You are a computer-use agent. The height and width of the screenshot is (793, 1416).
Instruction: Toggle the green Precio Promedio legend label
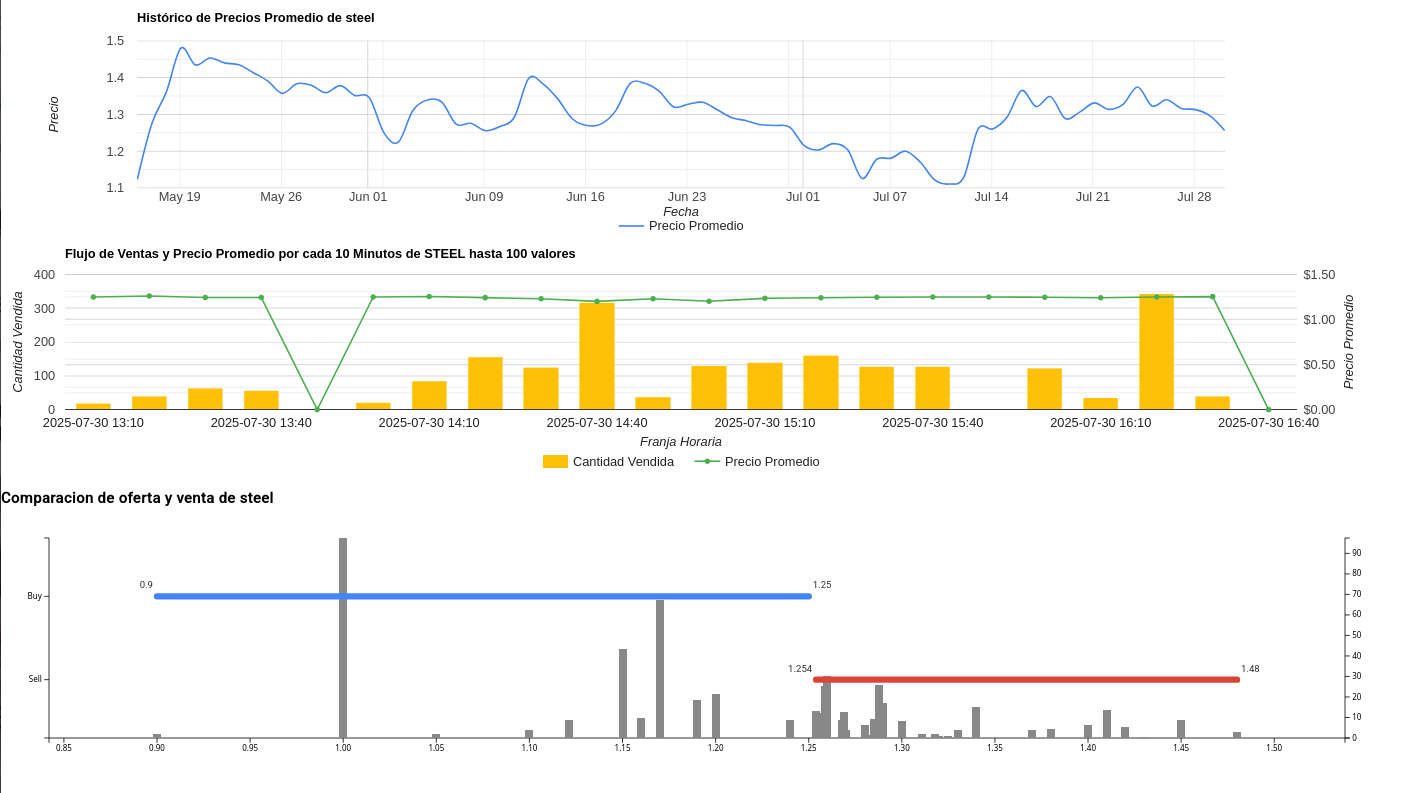(x=772, y=462)
